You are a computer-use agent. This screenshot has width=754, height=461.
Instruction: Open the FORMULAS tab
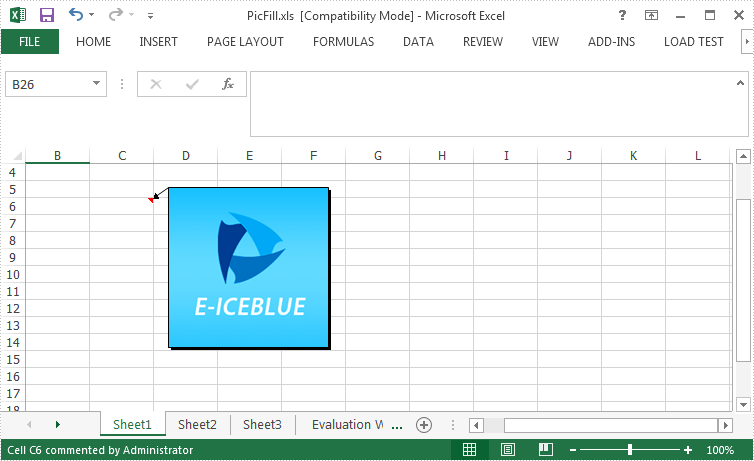[x=343, y=42]
